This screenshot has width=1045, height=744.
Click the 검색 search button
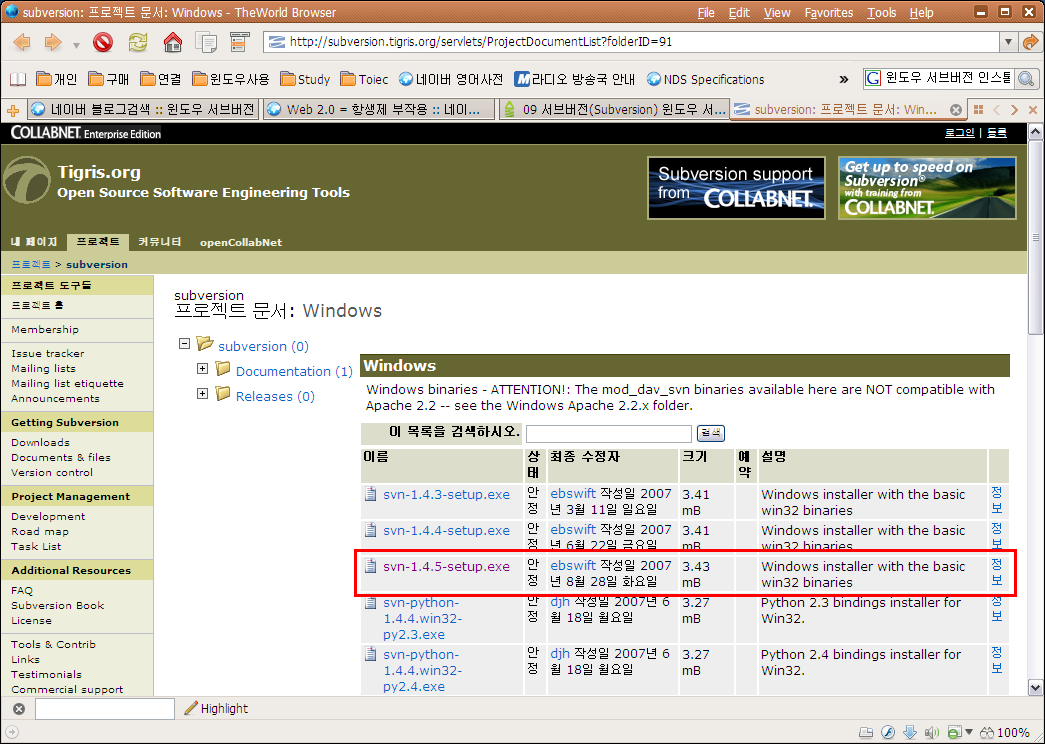point(710,433)
